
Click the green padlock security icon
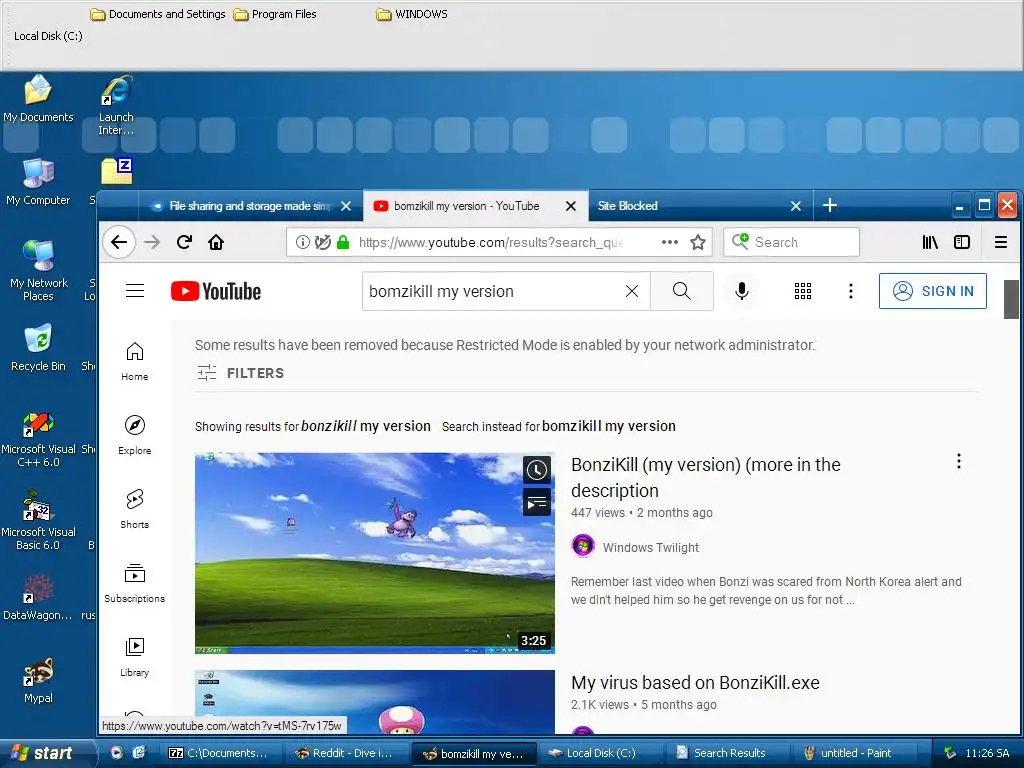(x=343, y=242)
